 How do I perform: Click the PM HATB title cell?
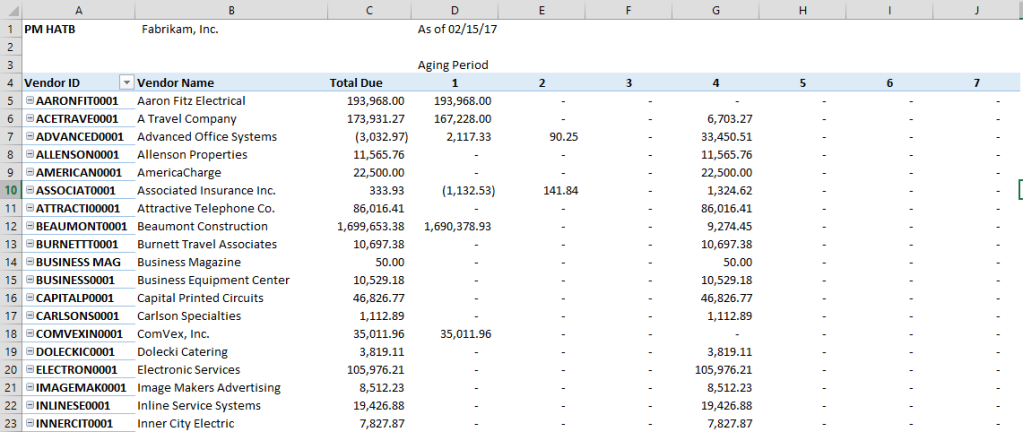pos(79,29)
